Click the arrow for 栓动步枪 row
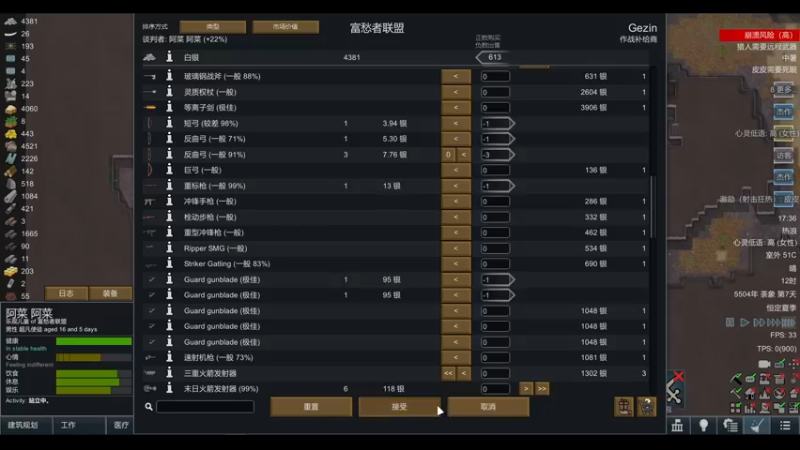Viewport: 800px width, 450px height. 456,217
